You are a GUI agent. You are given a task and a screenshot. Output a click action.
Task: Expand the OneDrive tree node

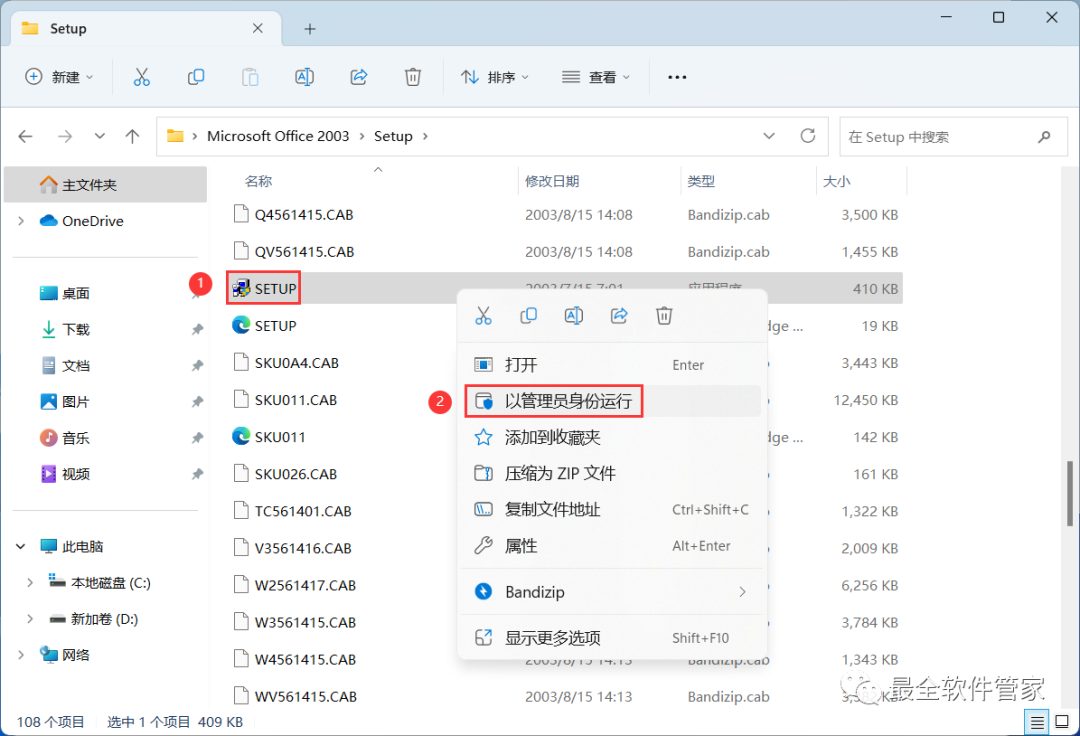pyautogui.click(x=21, y=221)
